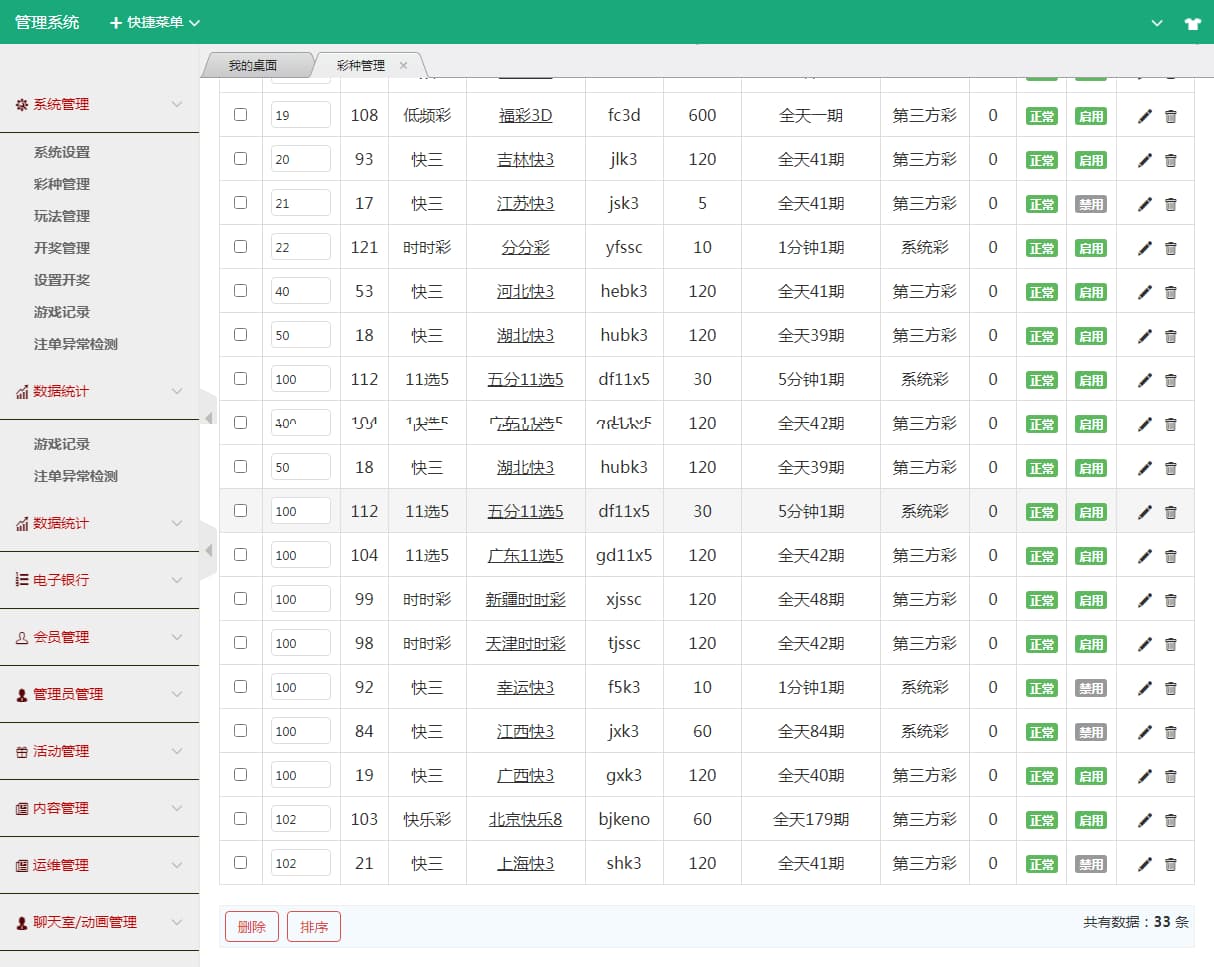Open 玩法管理 in the sidebar
The width and height of the screenshot is (1214, 967).
62,216
